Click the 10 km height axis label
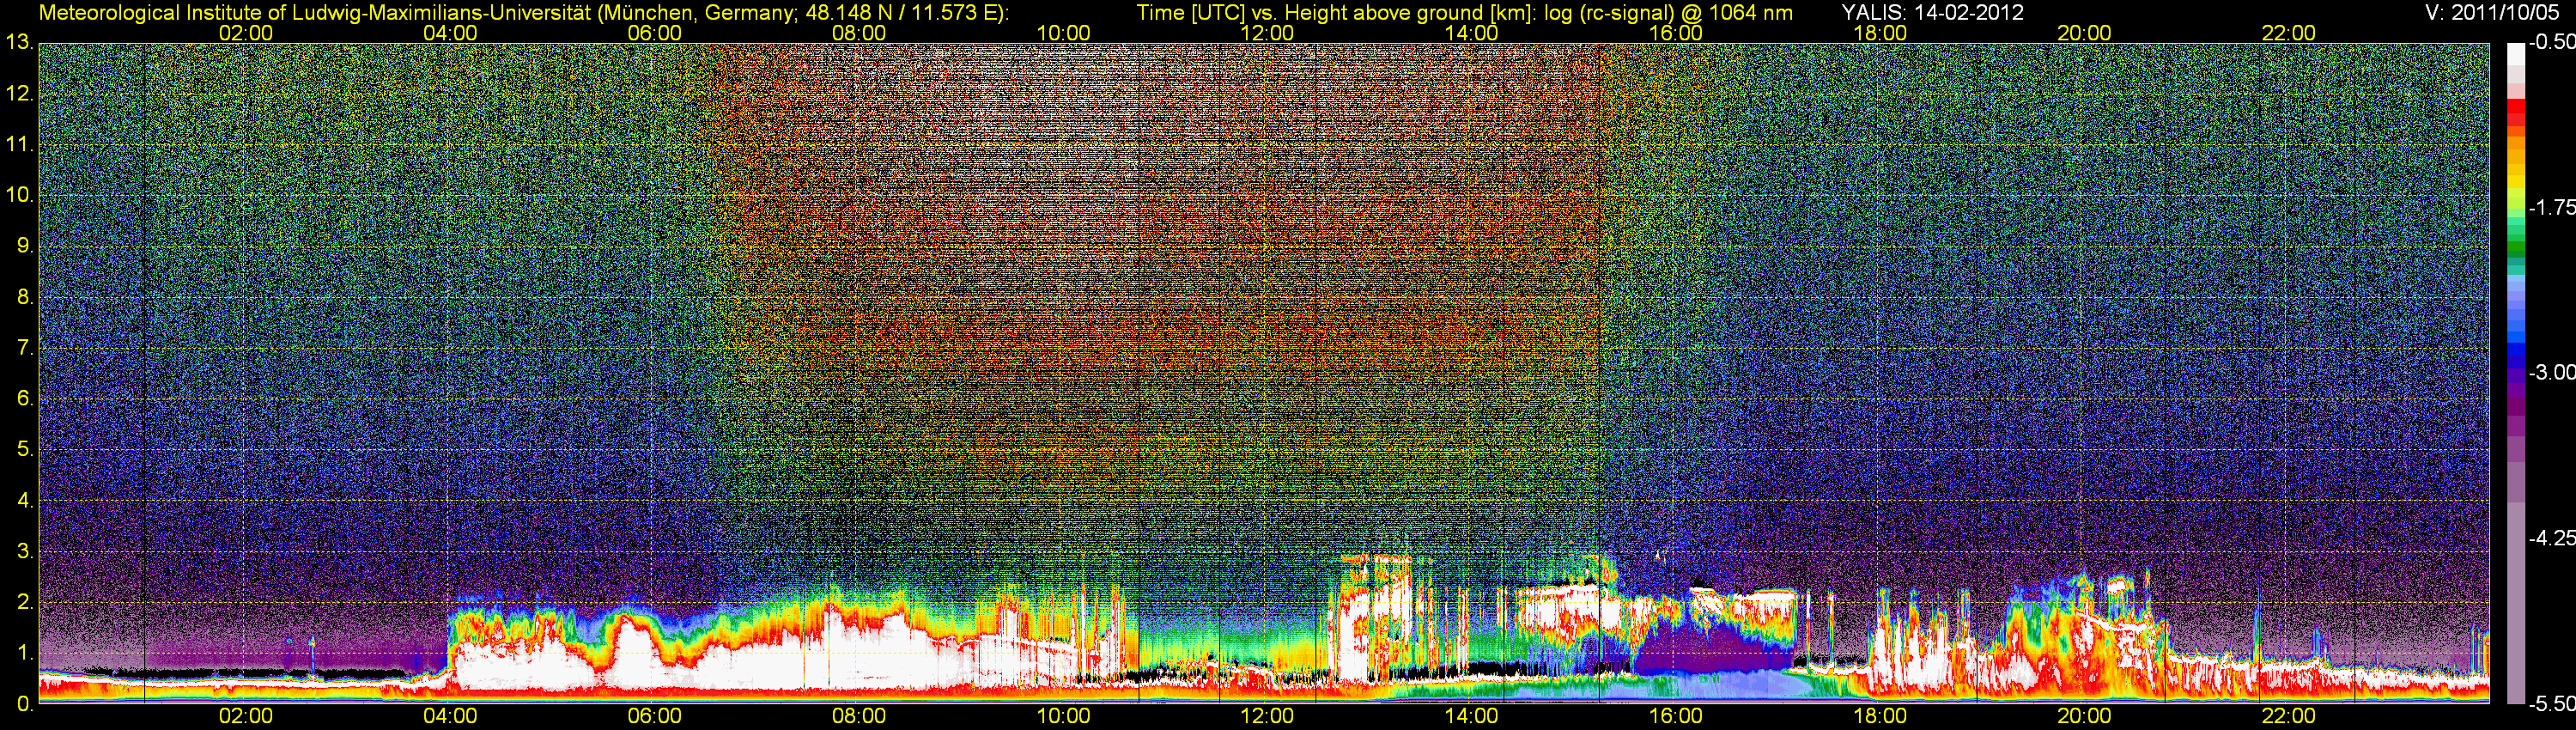The image size is (2576, 730). pyautogui.click(x=19, y=195)
